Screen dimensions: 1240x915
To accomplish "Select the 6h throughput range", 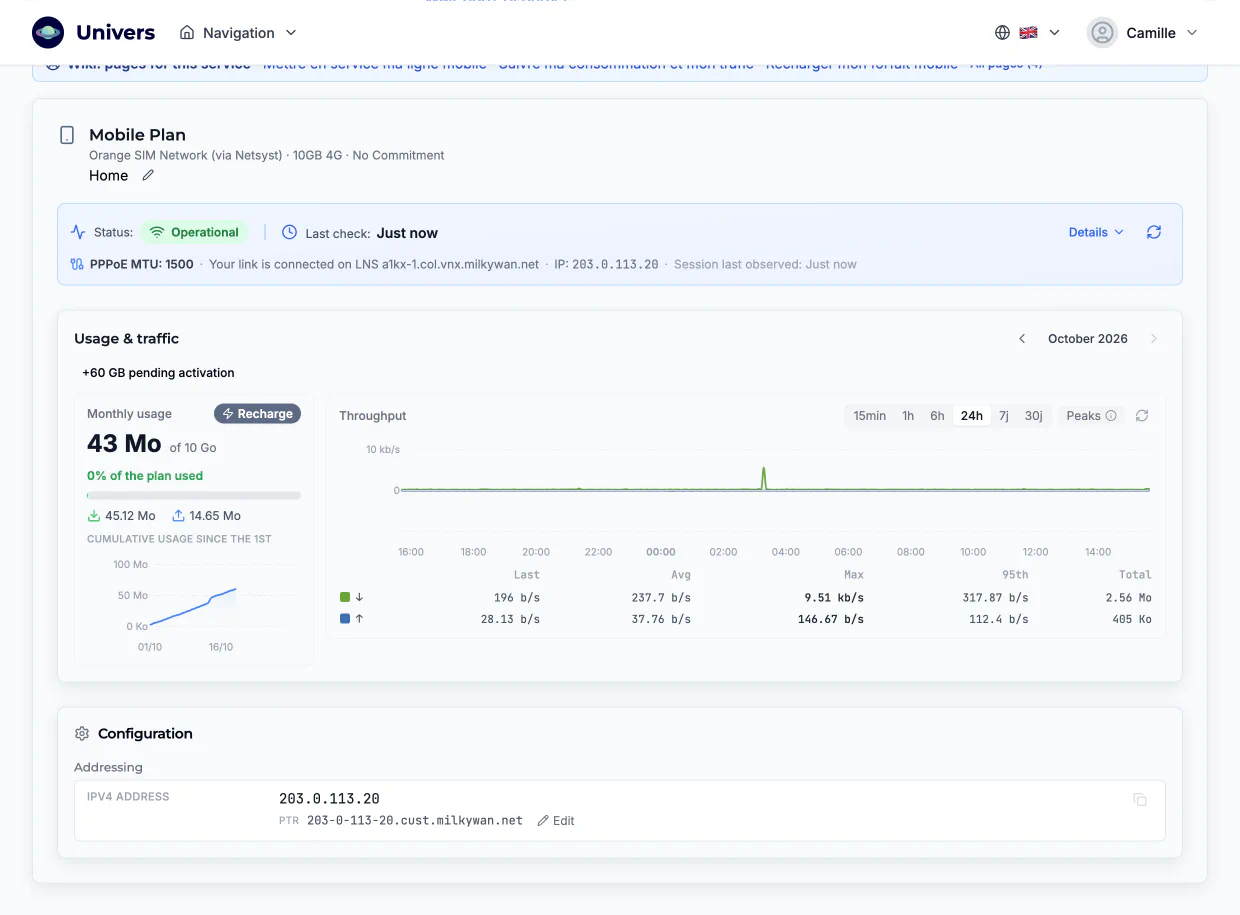I will (x=937, y=416).
